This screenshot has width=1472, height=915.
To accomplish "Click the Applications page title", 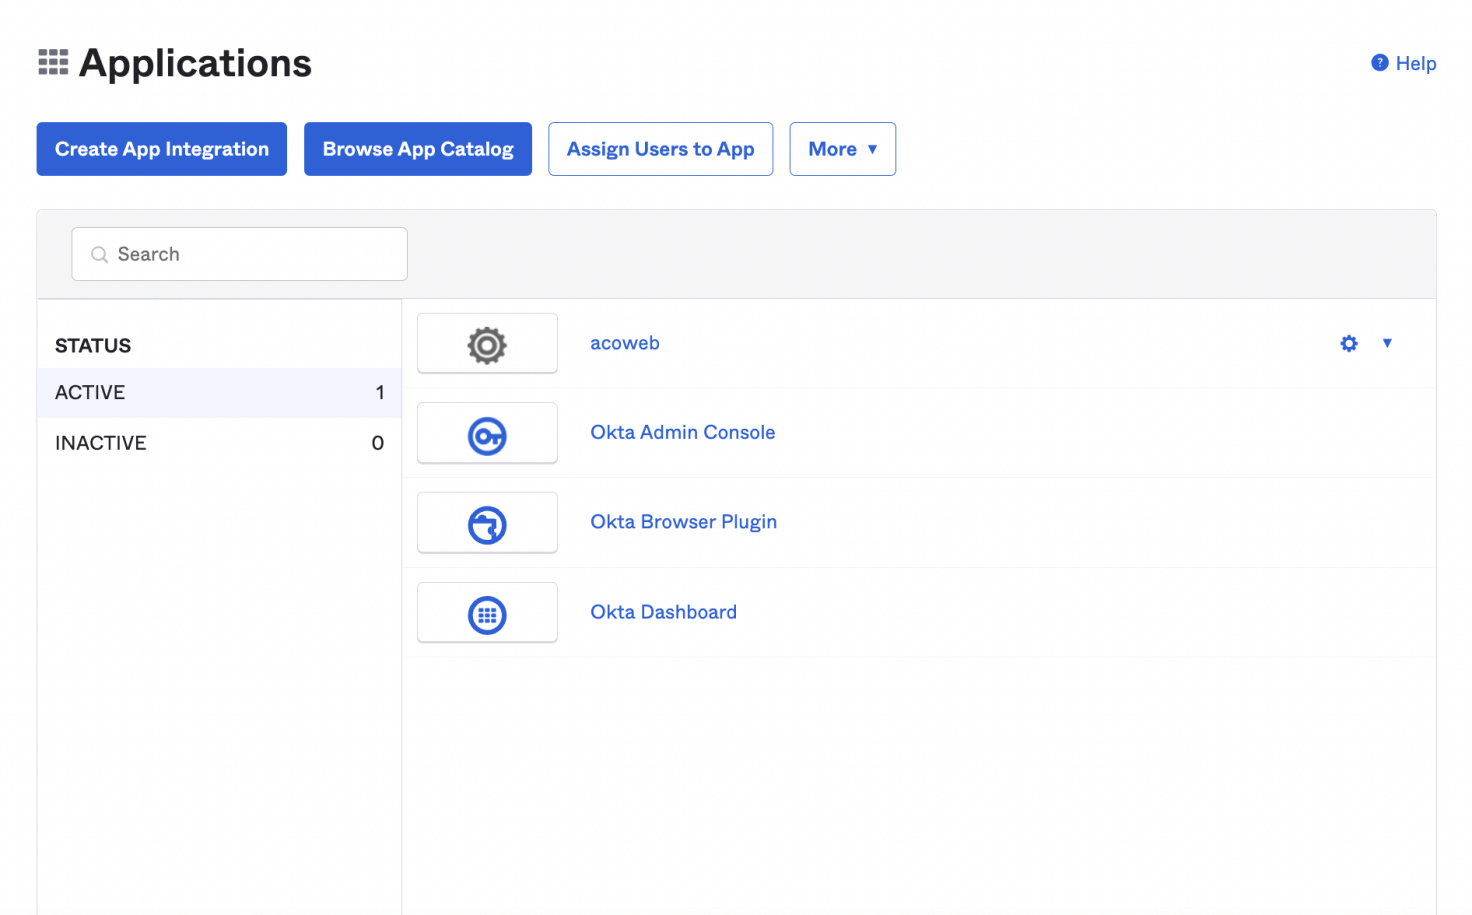I will [195, 63].
